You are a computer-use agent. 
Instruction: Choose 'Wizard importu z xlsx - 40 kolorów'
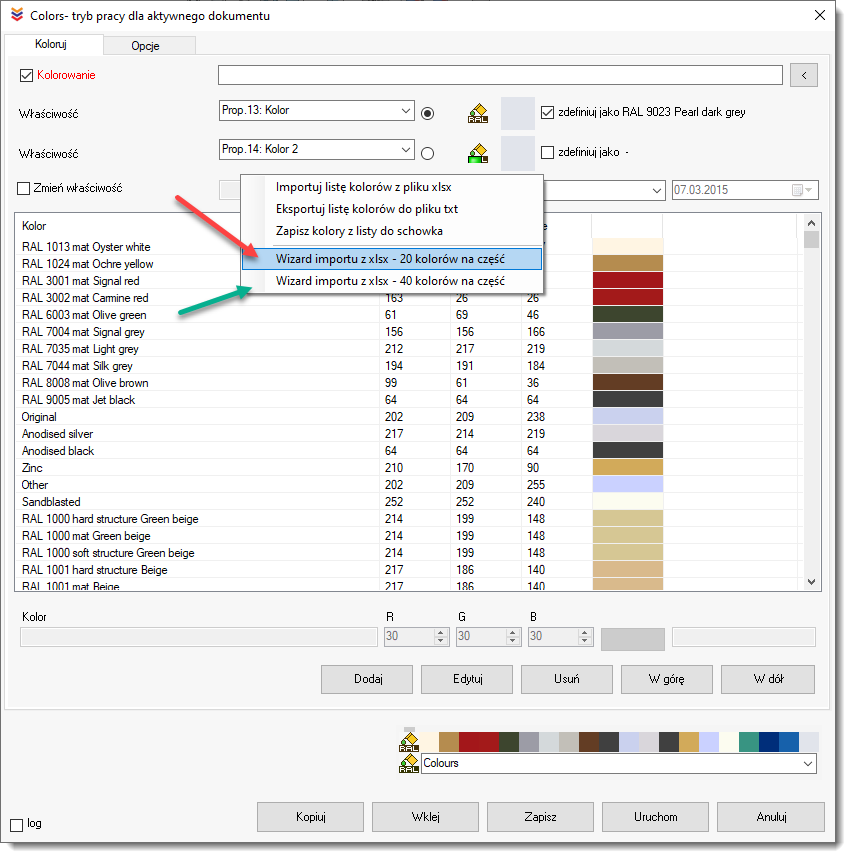tap(390, 282)
